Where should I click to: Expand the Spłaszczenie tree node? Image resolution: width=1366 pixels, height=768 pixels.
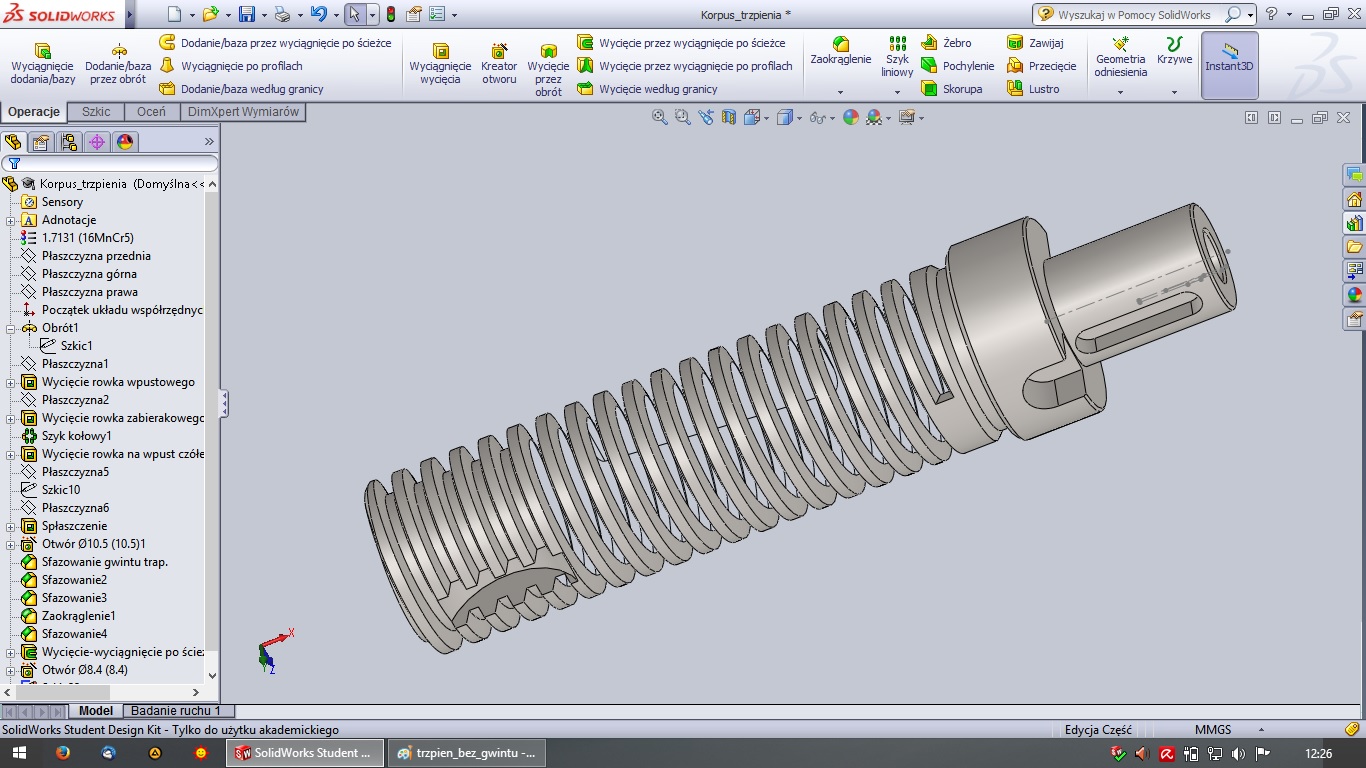coord(10,526)
